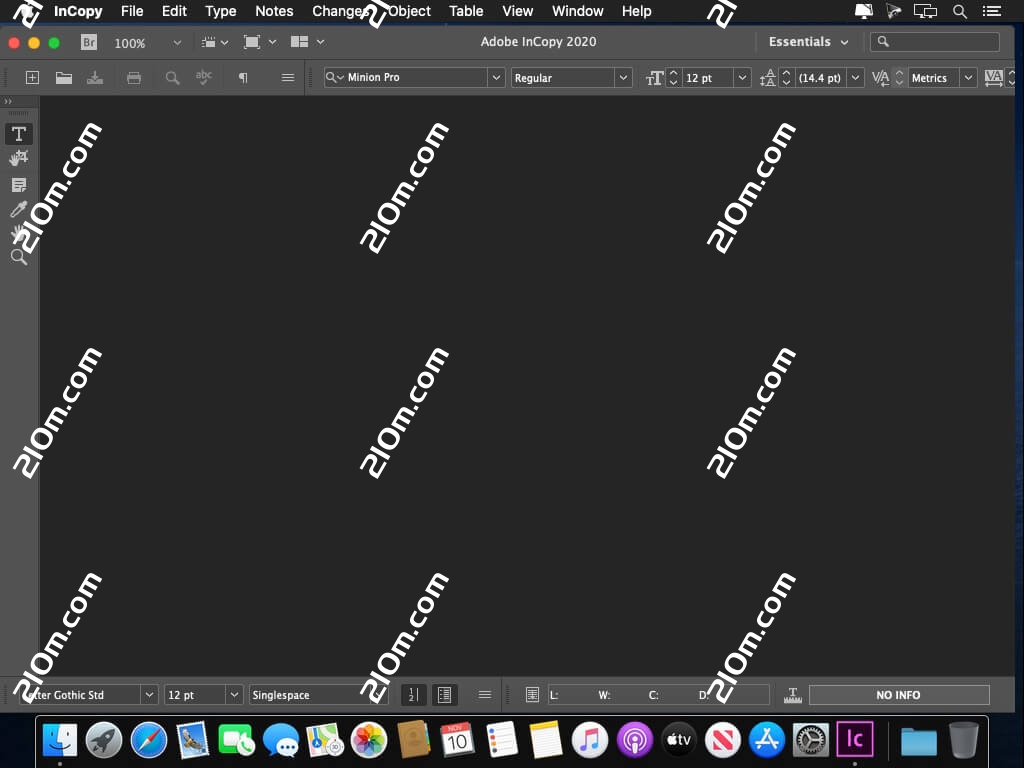Open bottom bar panel menu icon
Viewport: 1024px width, 768px height.
pos(485,695)
